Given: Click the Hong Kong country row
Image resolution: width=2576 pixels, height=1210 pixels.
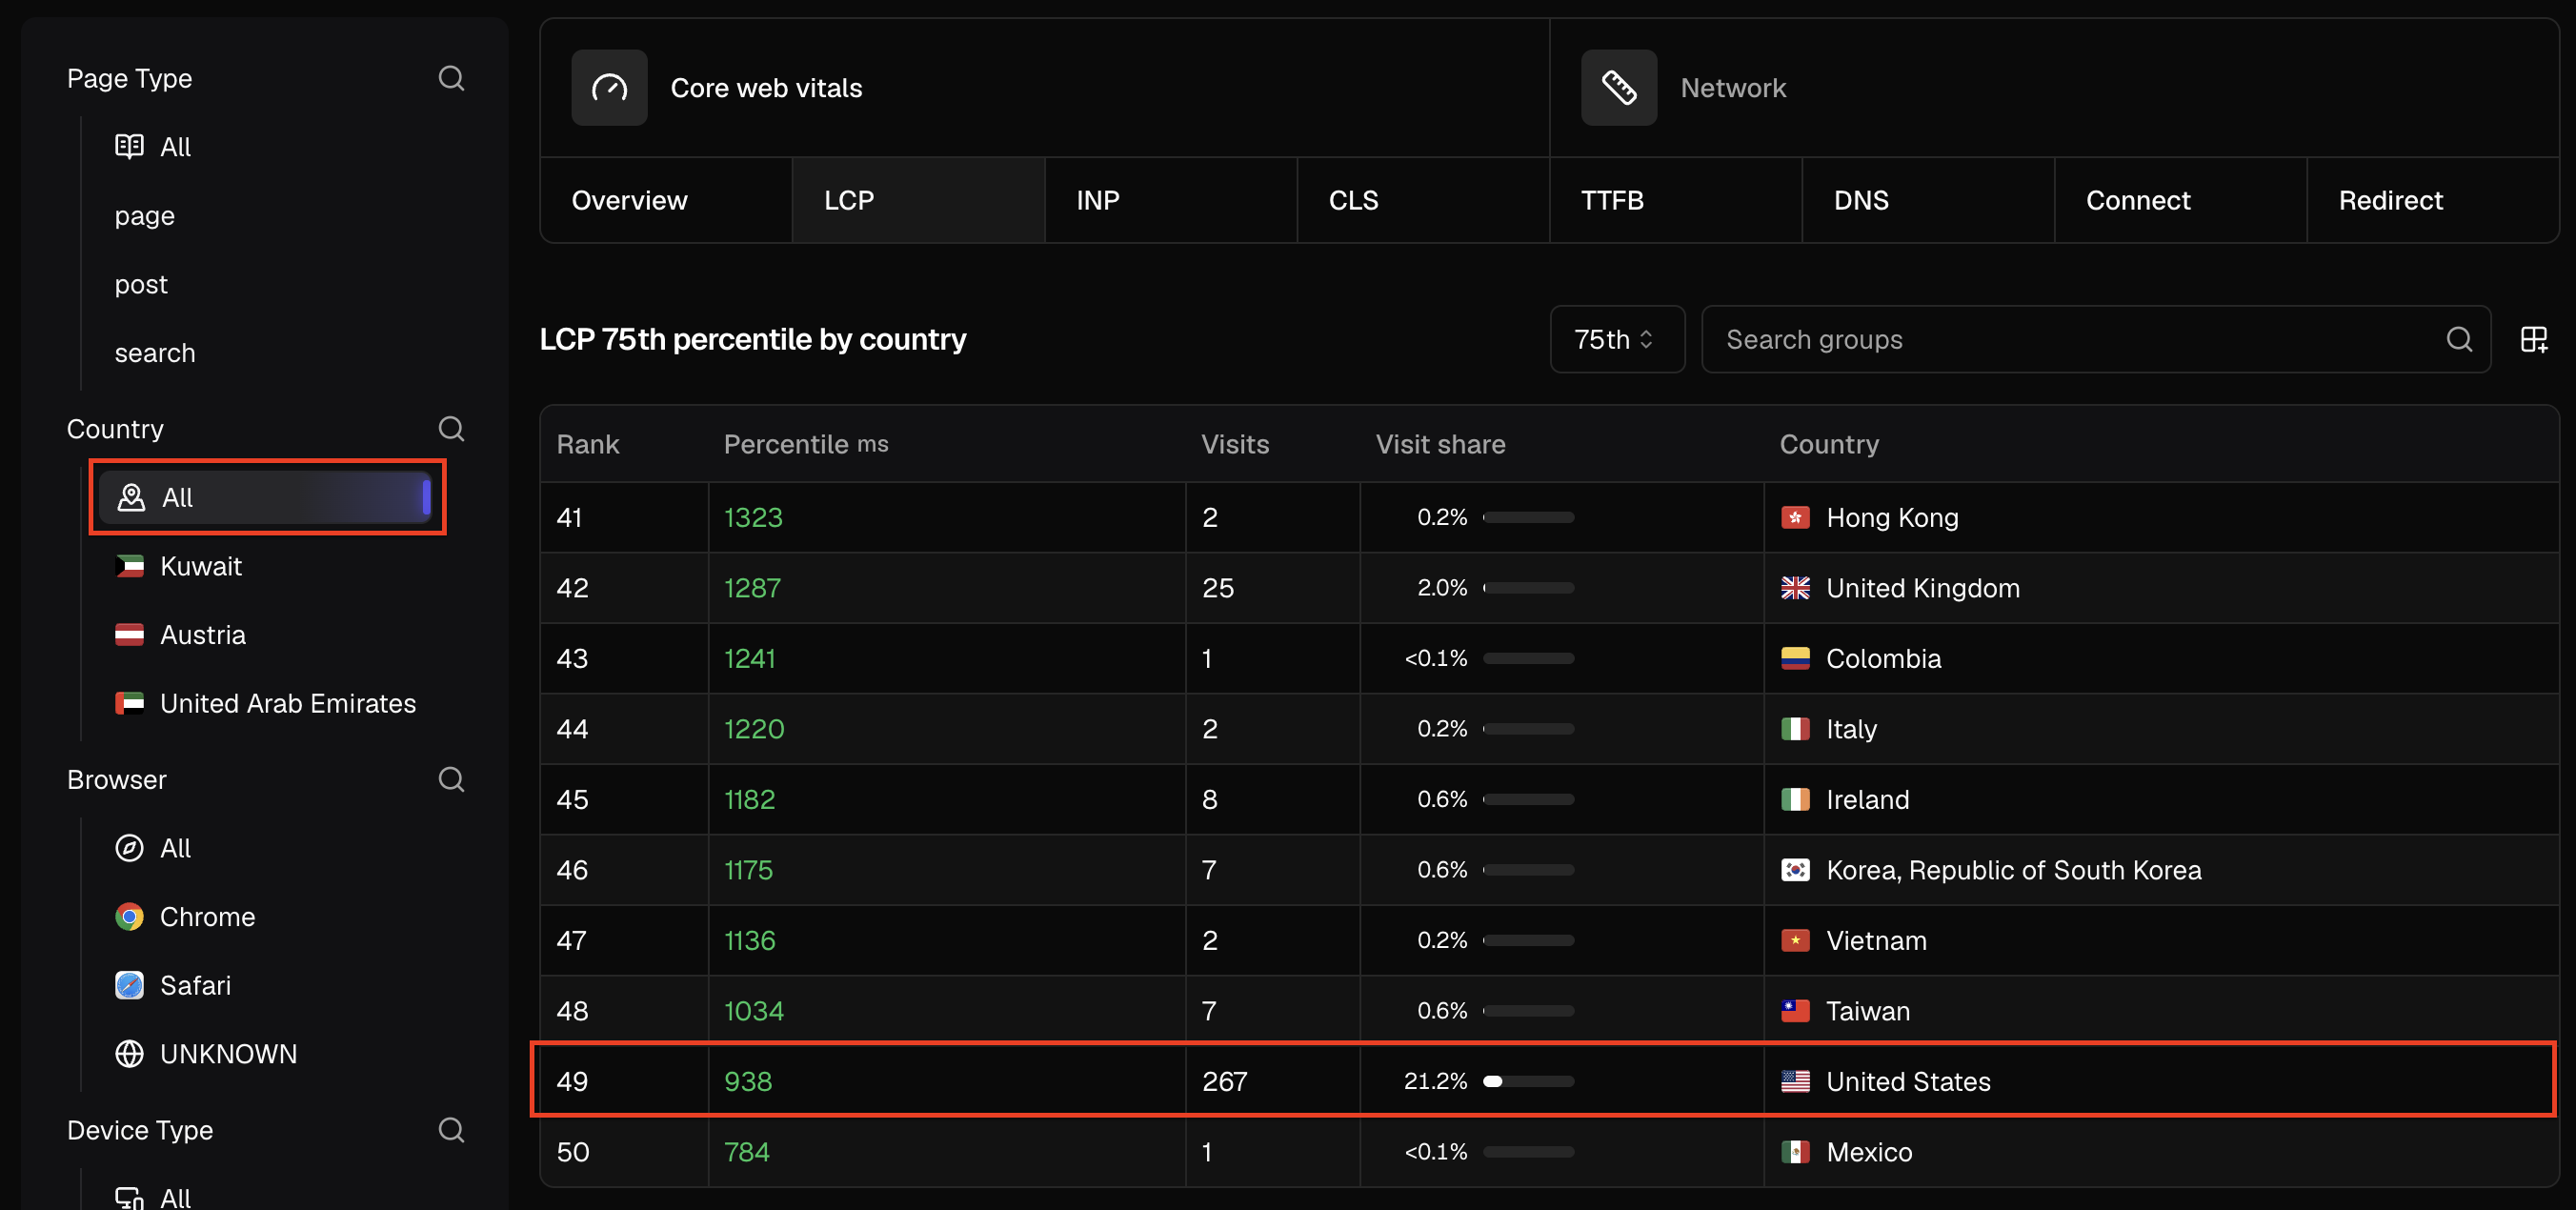Looking at the screenshot, I should click(x=1549, y=518).
